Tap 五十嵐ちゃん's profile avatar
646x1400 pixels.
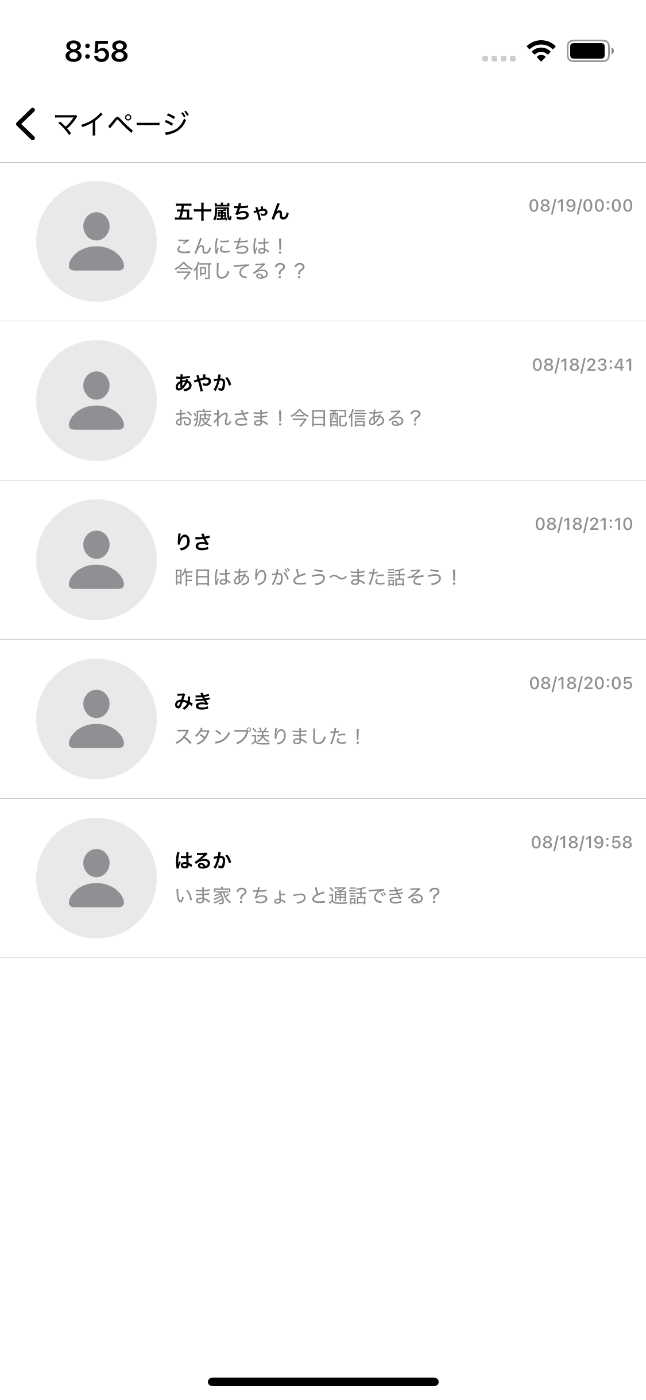click(96, 241)
